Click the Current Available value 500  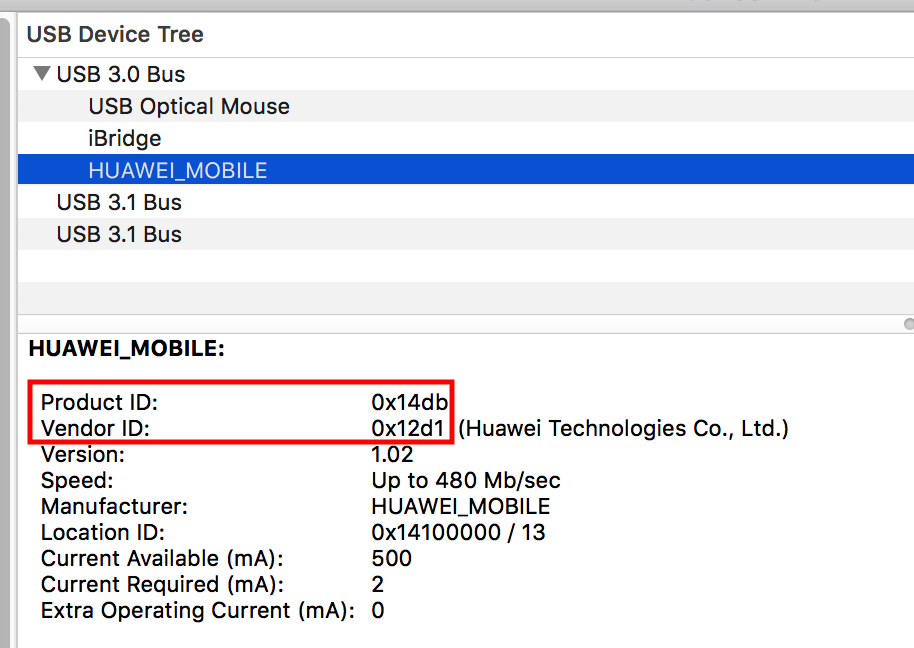click(x=392, y=559)
